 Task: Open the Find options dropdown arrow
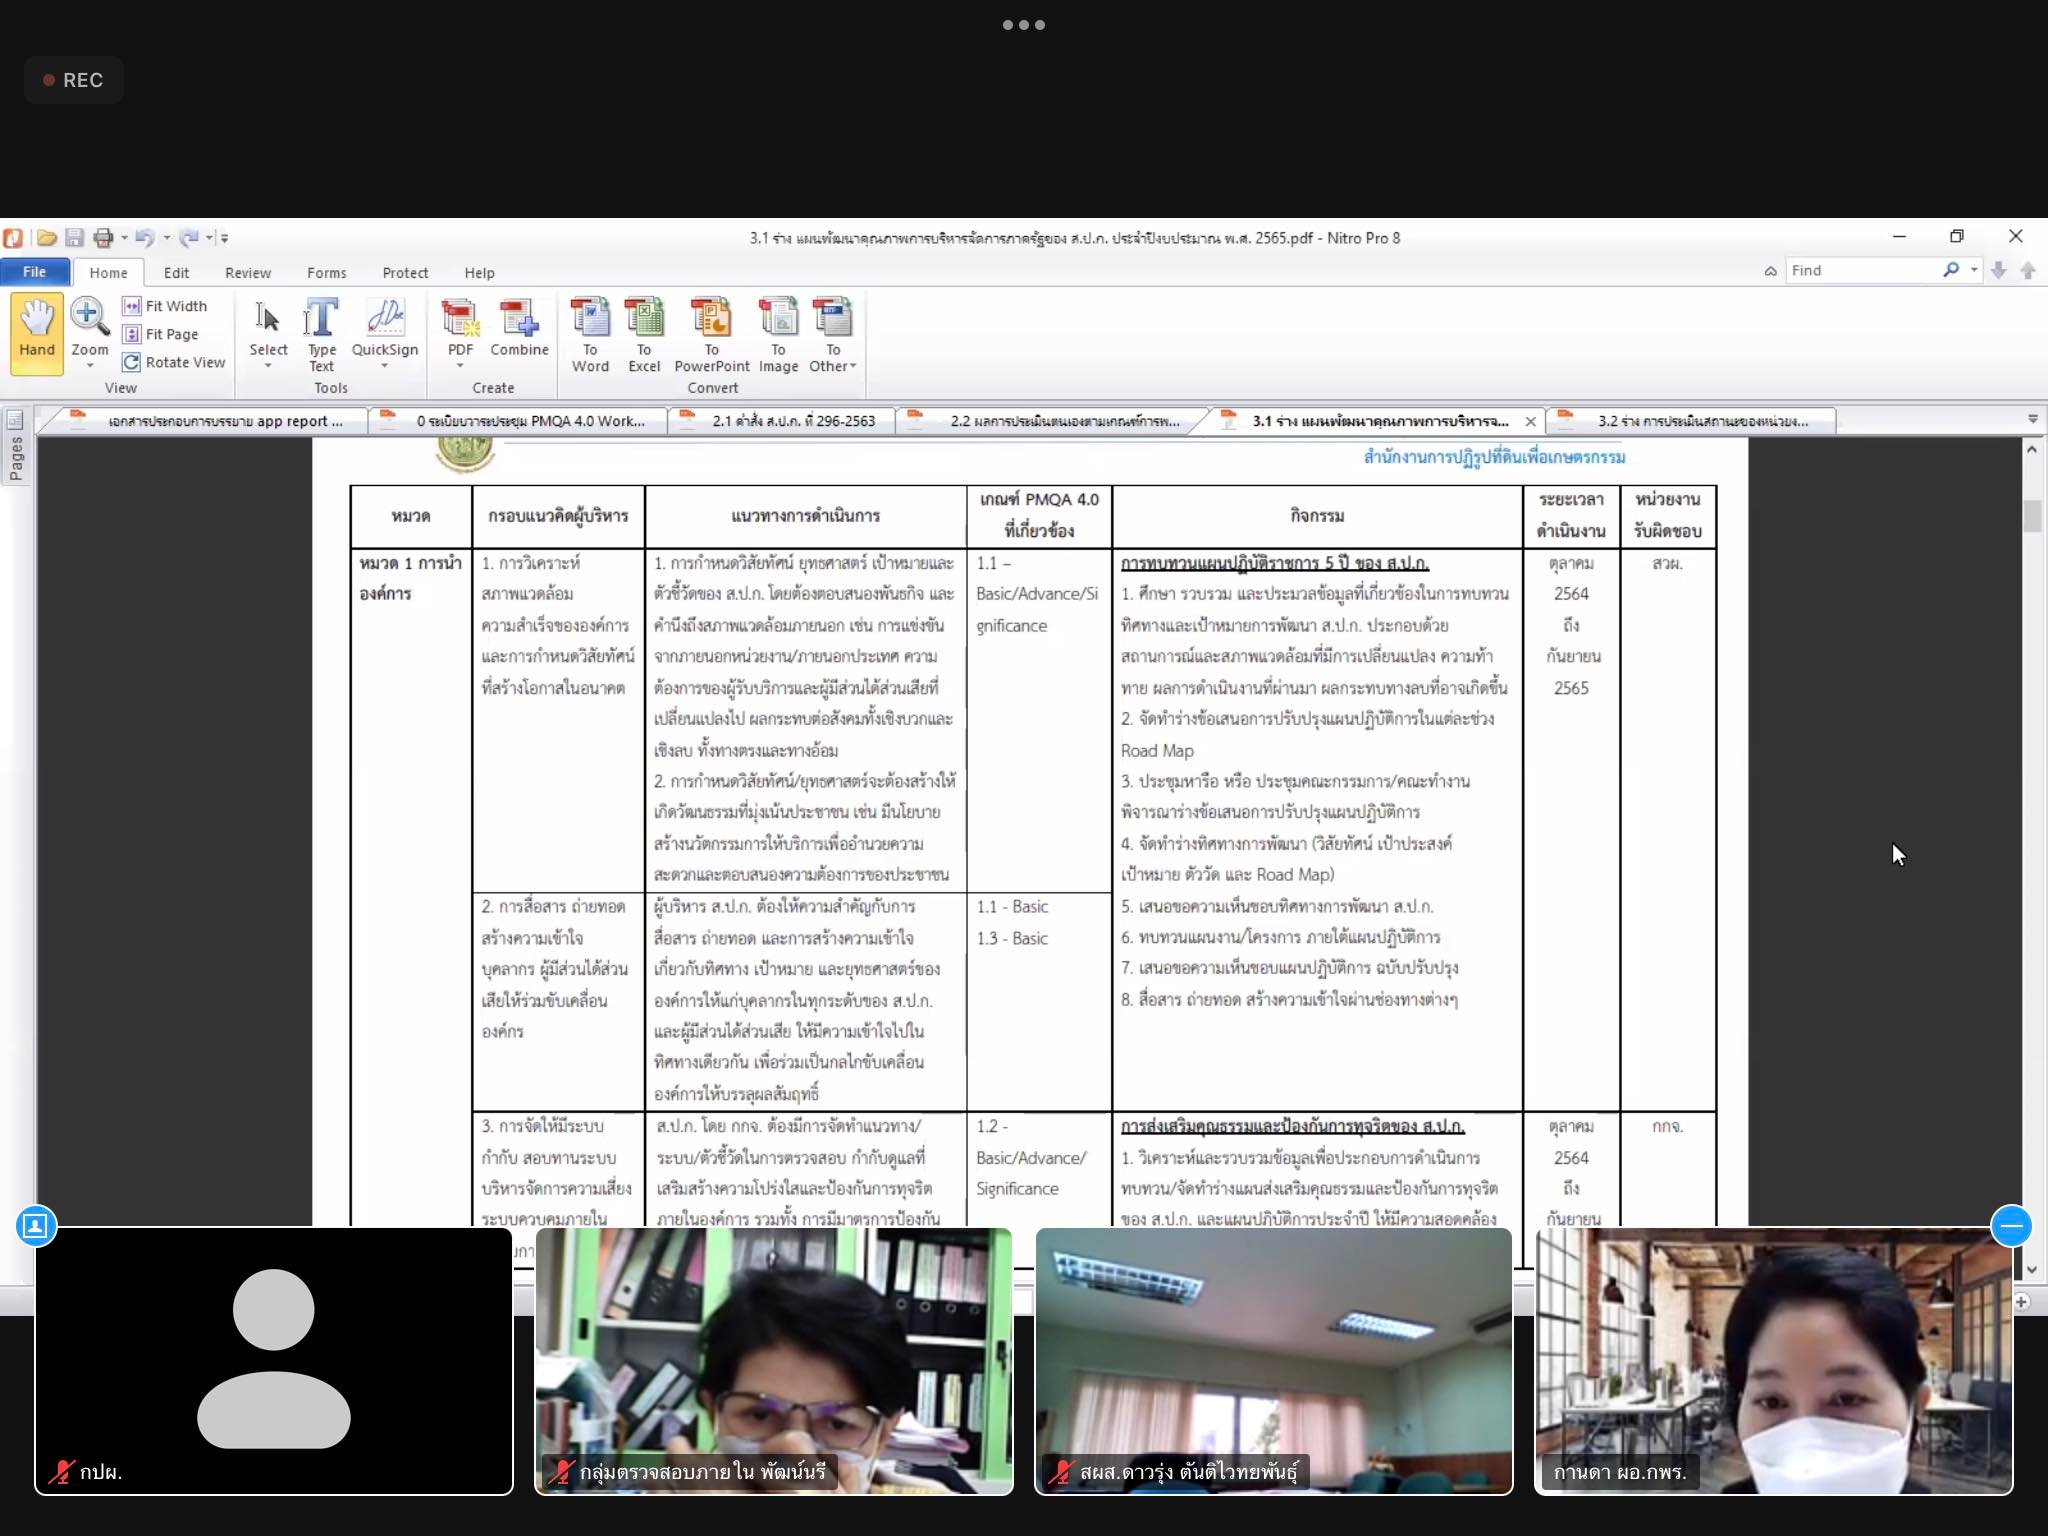pos(1973,270)
